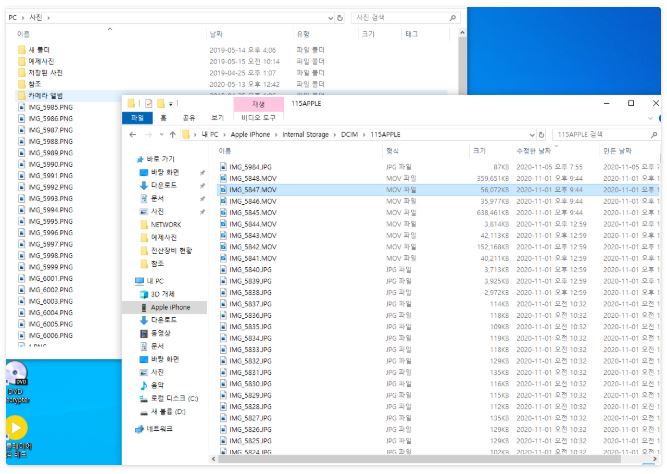This screenshot has height=474, width=667.
Task: Refresh the 사진 folder in back window
Action: click(340, 18)
